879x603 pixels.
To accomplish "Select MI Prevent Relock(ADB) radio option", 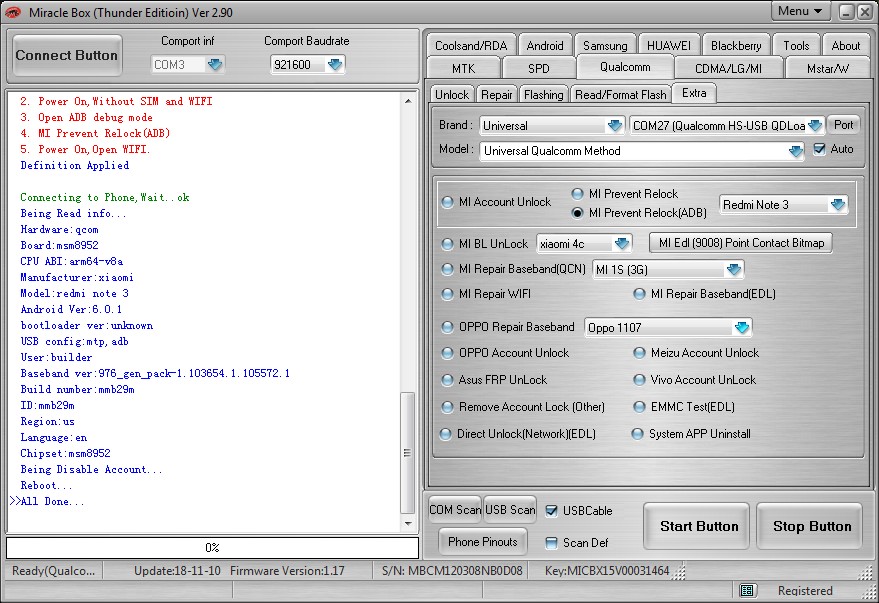I will point(577,213).
